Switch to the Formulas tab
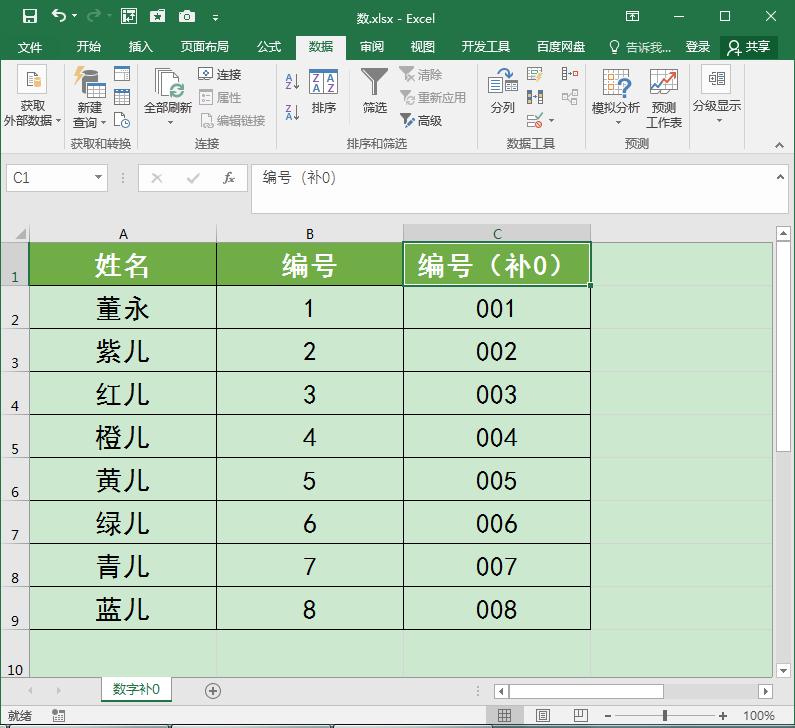The width and height of the screenshot is (795, 728). coord(269,47)
